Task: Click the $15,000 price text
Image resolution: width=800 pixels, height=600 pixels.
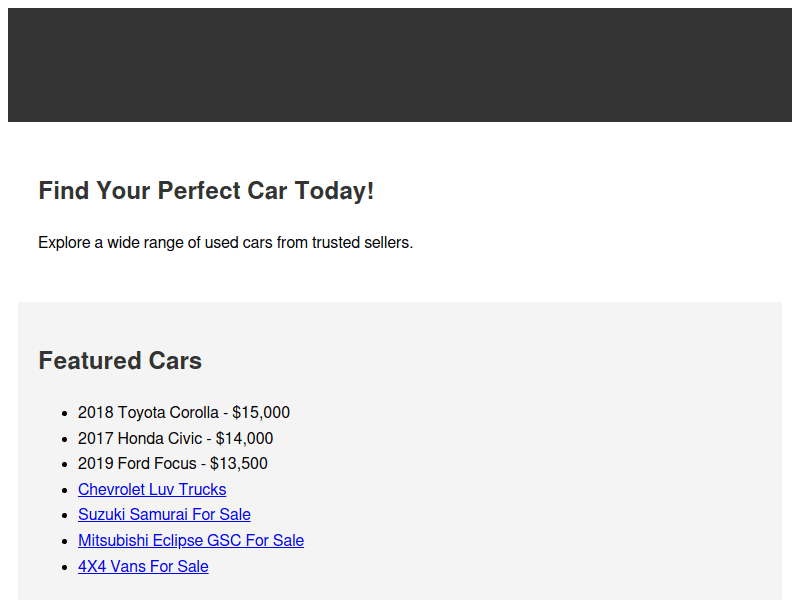Action: (x=261, y=412)
